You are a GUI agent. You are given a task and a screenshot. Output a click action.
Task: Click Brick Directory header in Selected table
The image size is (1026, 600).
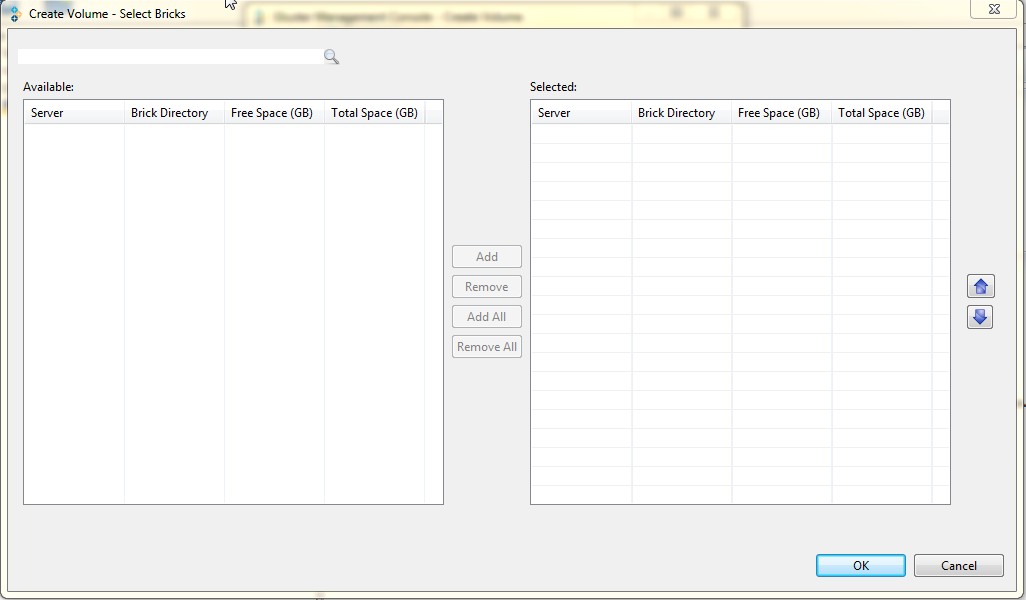pos(681,113)
